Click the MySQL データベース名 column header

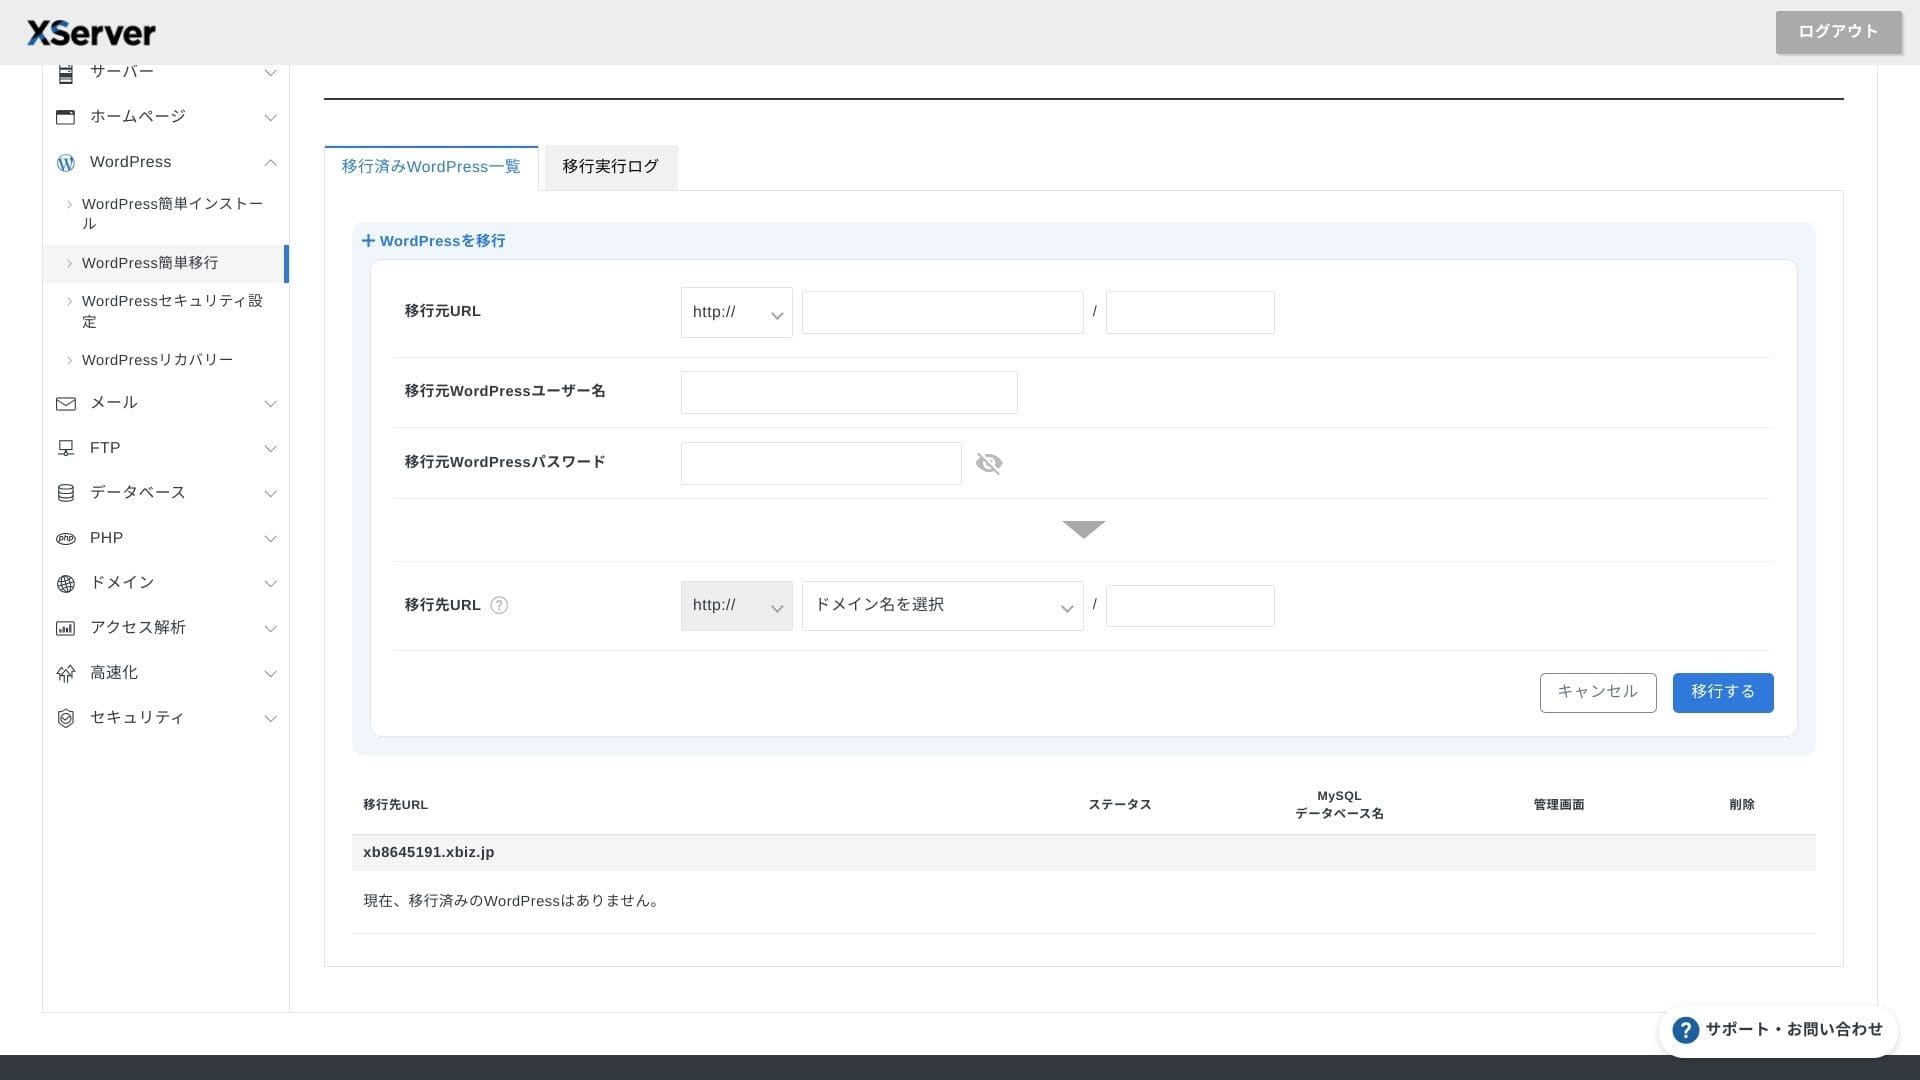[1339, 805]
